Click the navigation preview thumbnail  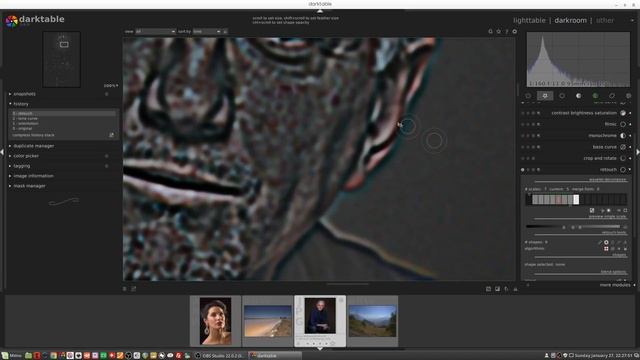pos(62,60)
